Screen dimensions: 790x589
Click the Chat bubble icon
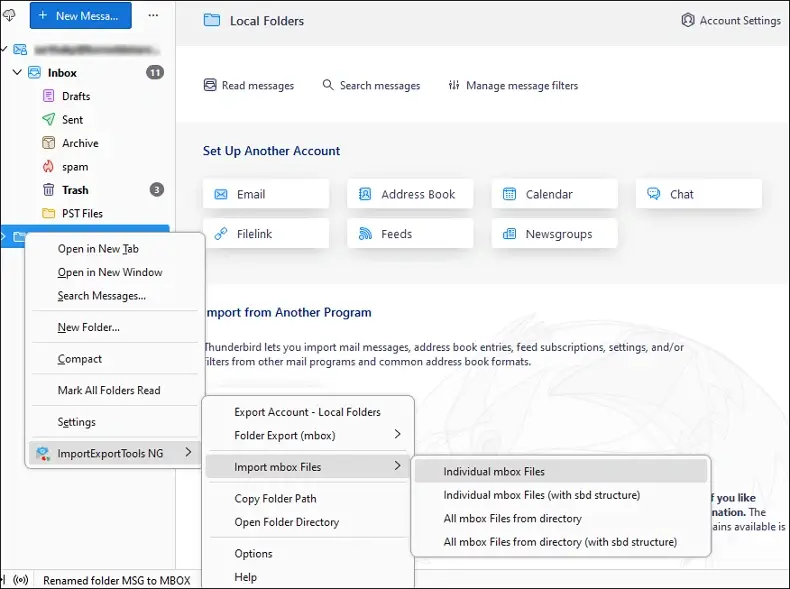pos(653,194)
